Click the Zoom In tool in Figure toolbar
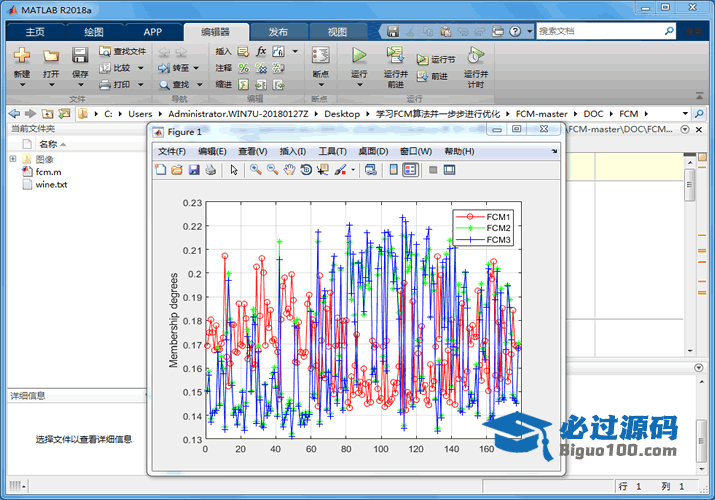The height and width of the screenshot is (500, 715). click(x=256, y=170)
